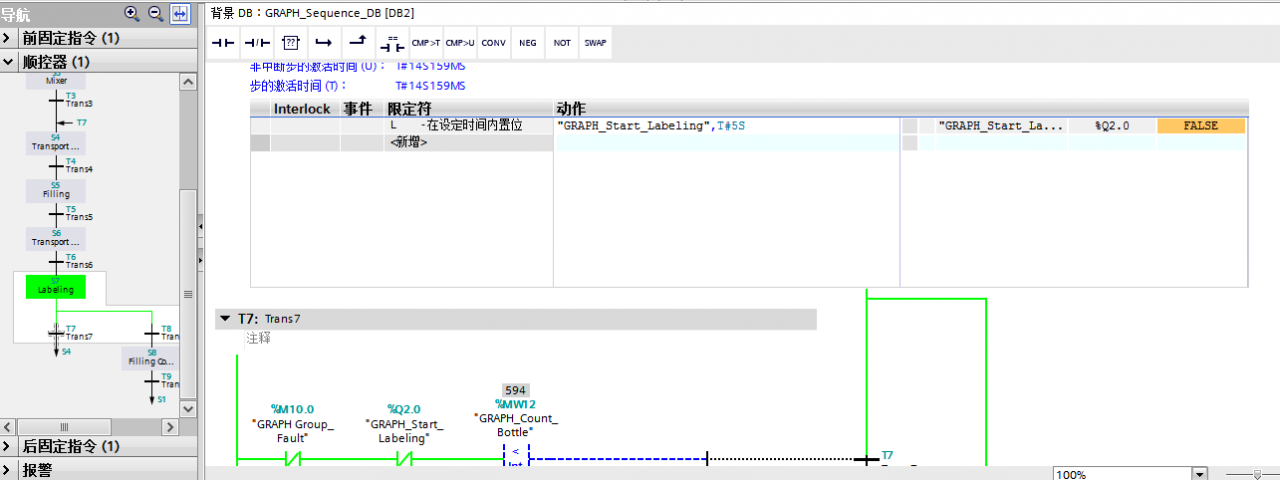Open the 100% zoom level dropdown
The image size is (1280, 480).
tap(1200, 474)
